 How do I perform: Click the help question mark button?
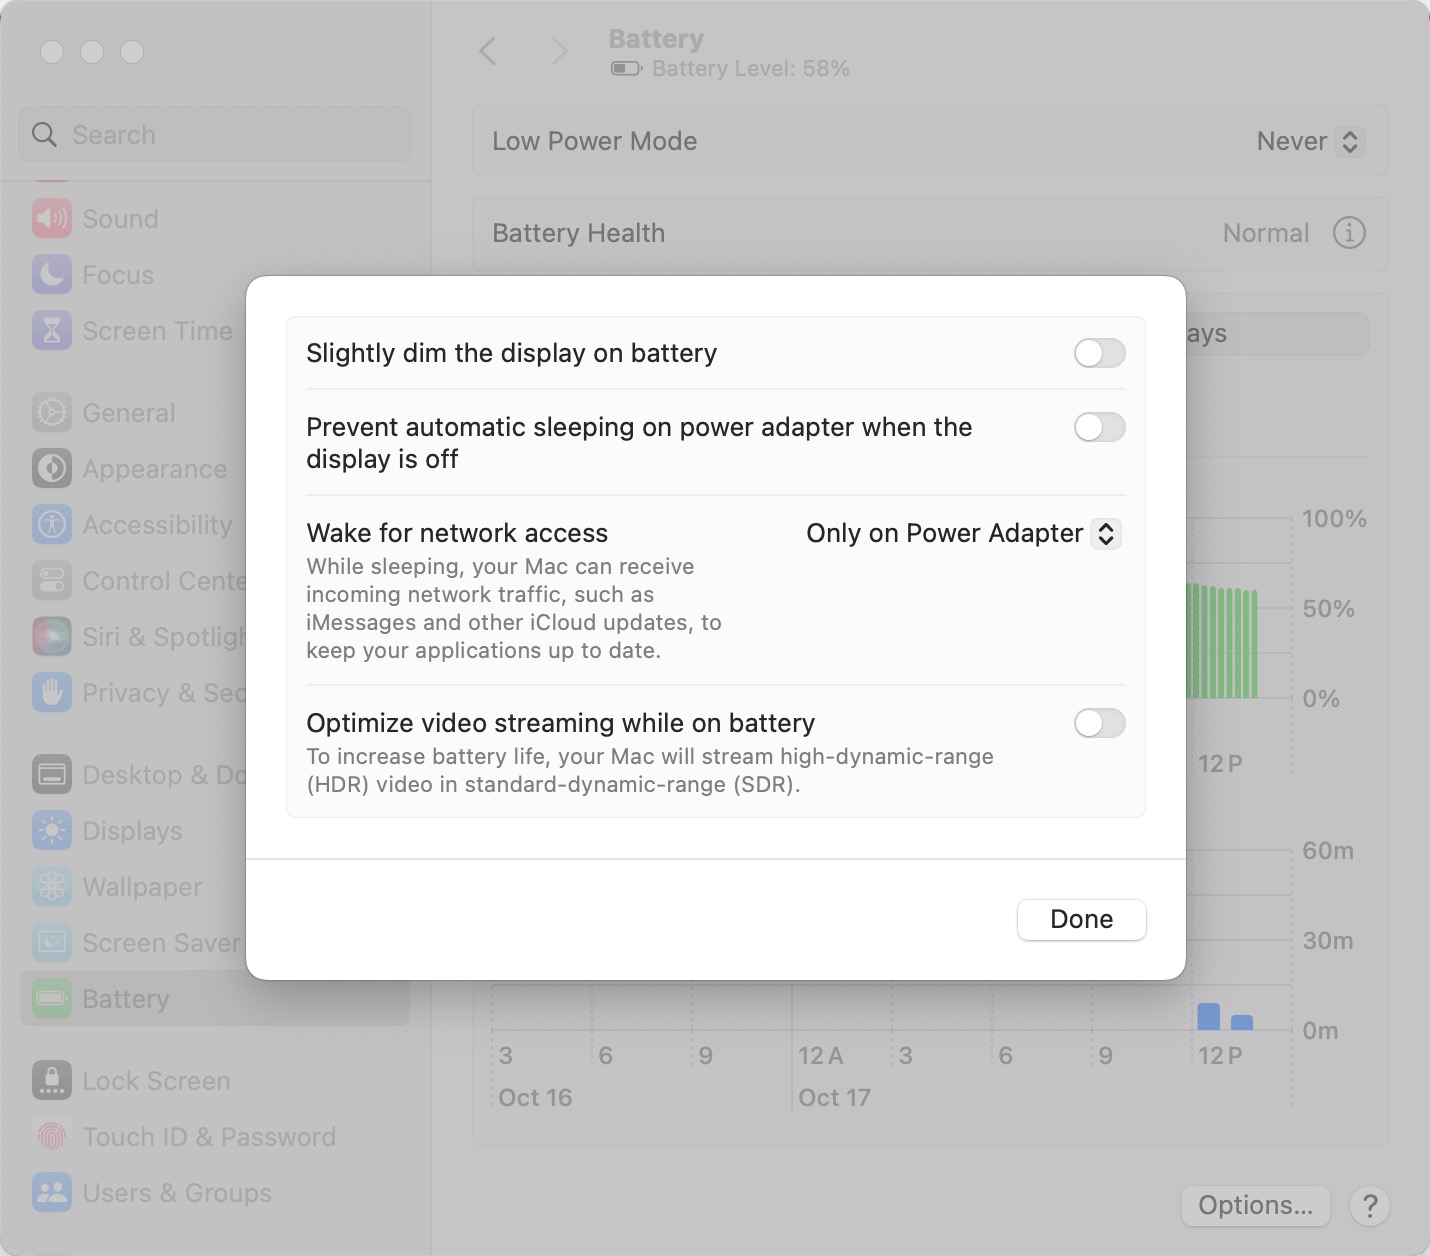click(1370, 1206)
